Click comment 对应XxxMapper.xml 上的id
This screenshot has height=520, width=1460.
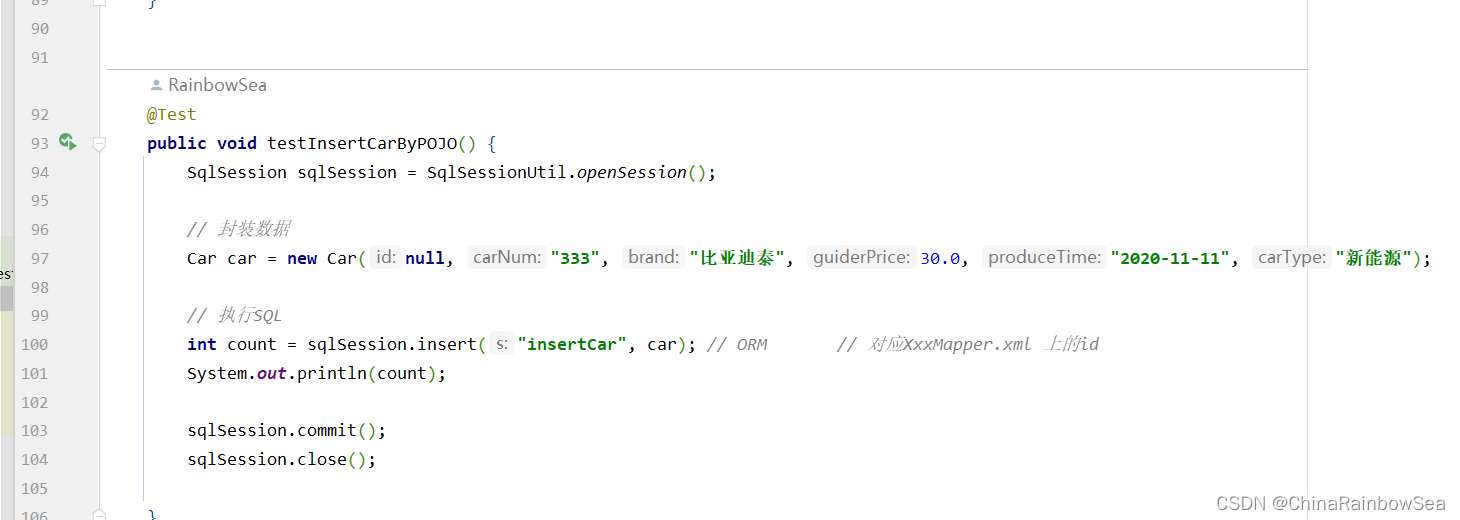968,344
